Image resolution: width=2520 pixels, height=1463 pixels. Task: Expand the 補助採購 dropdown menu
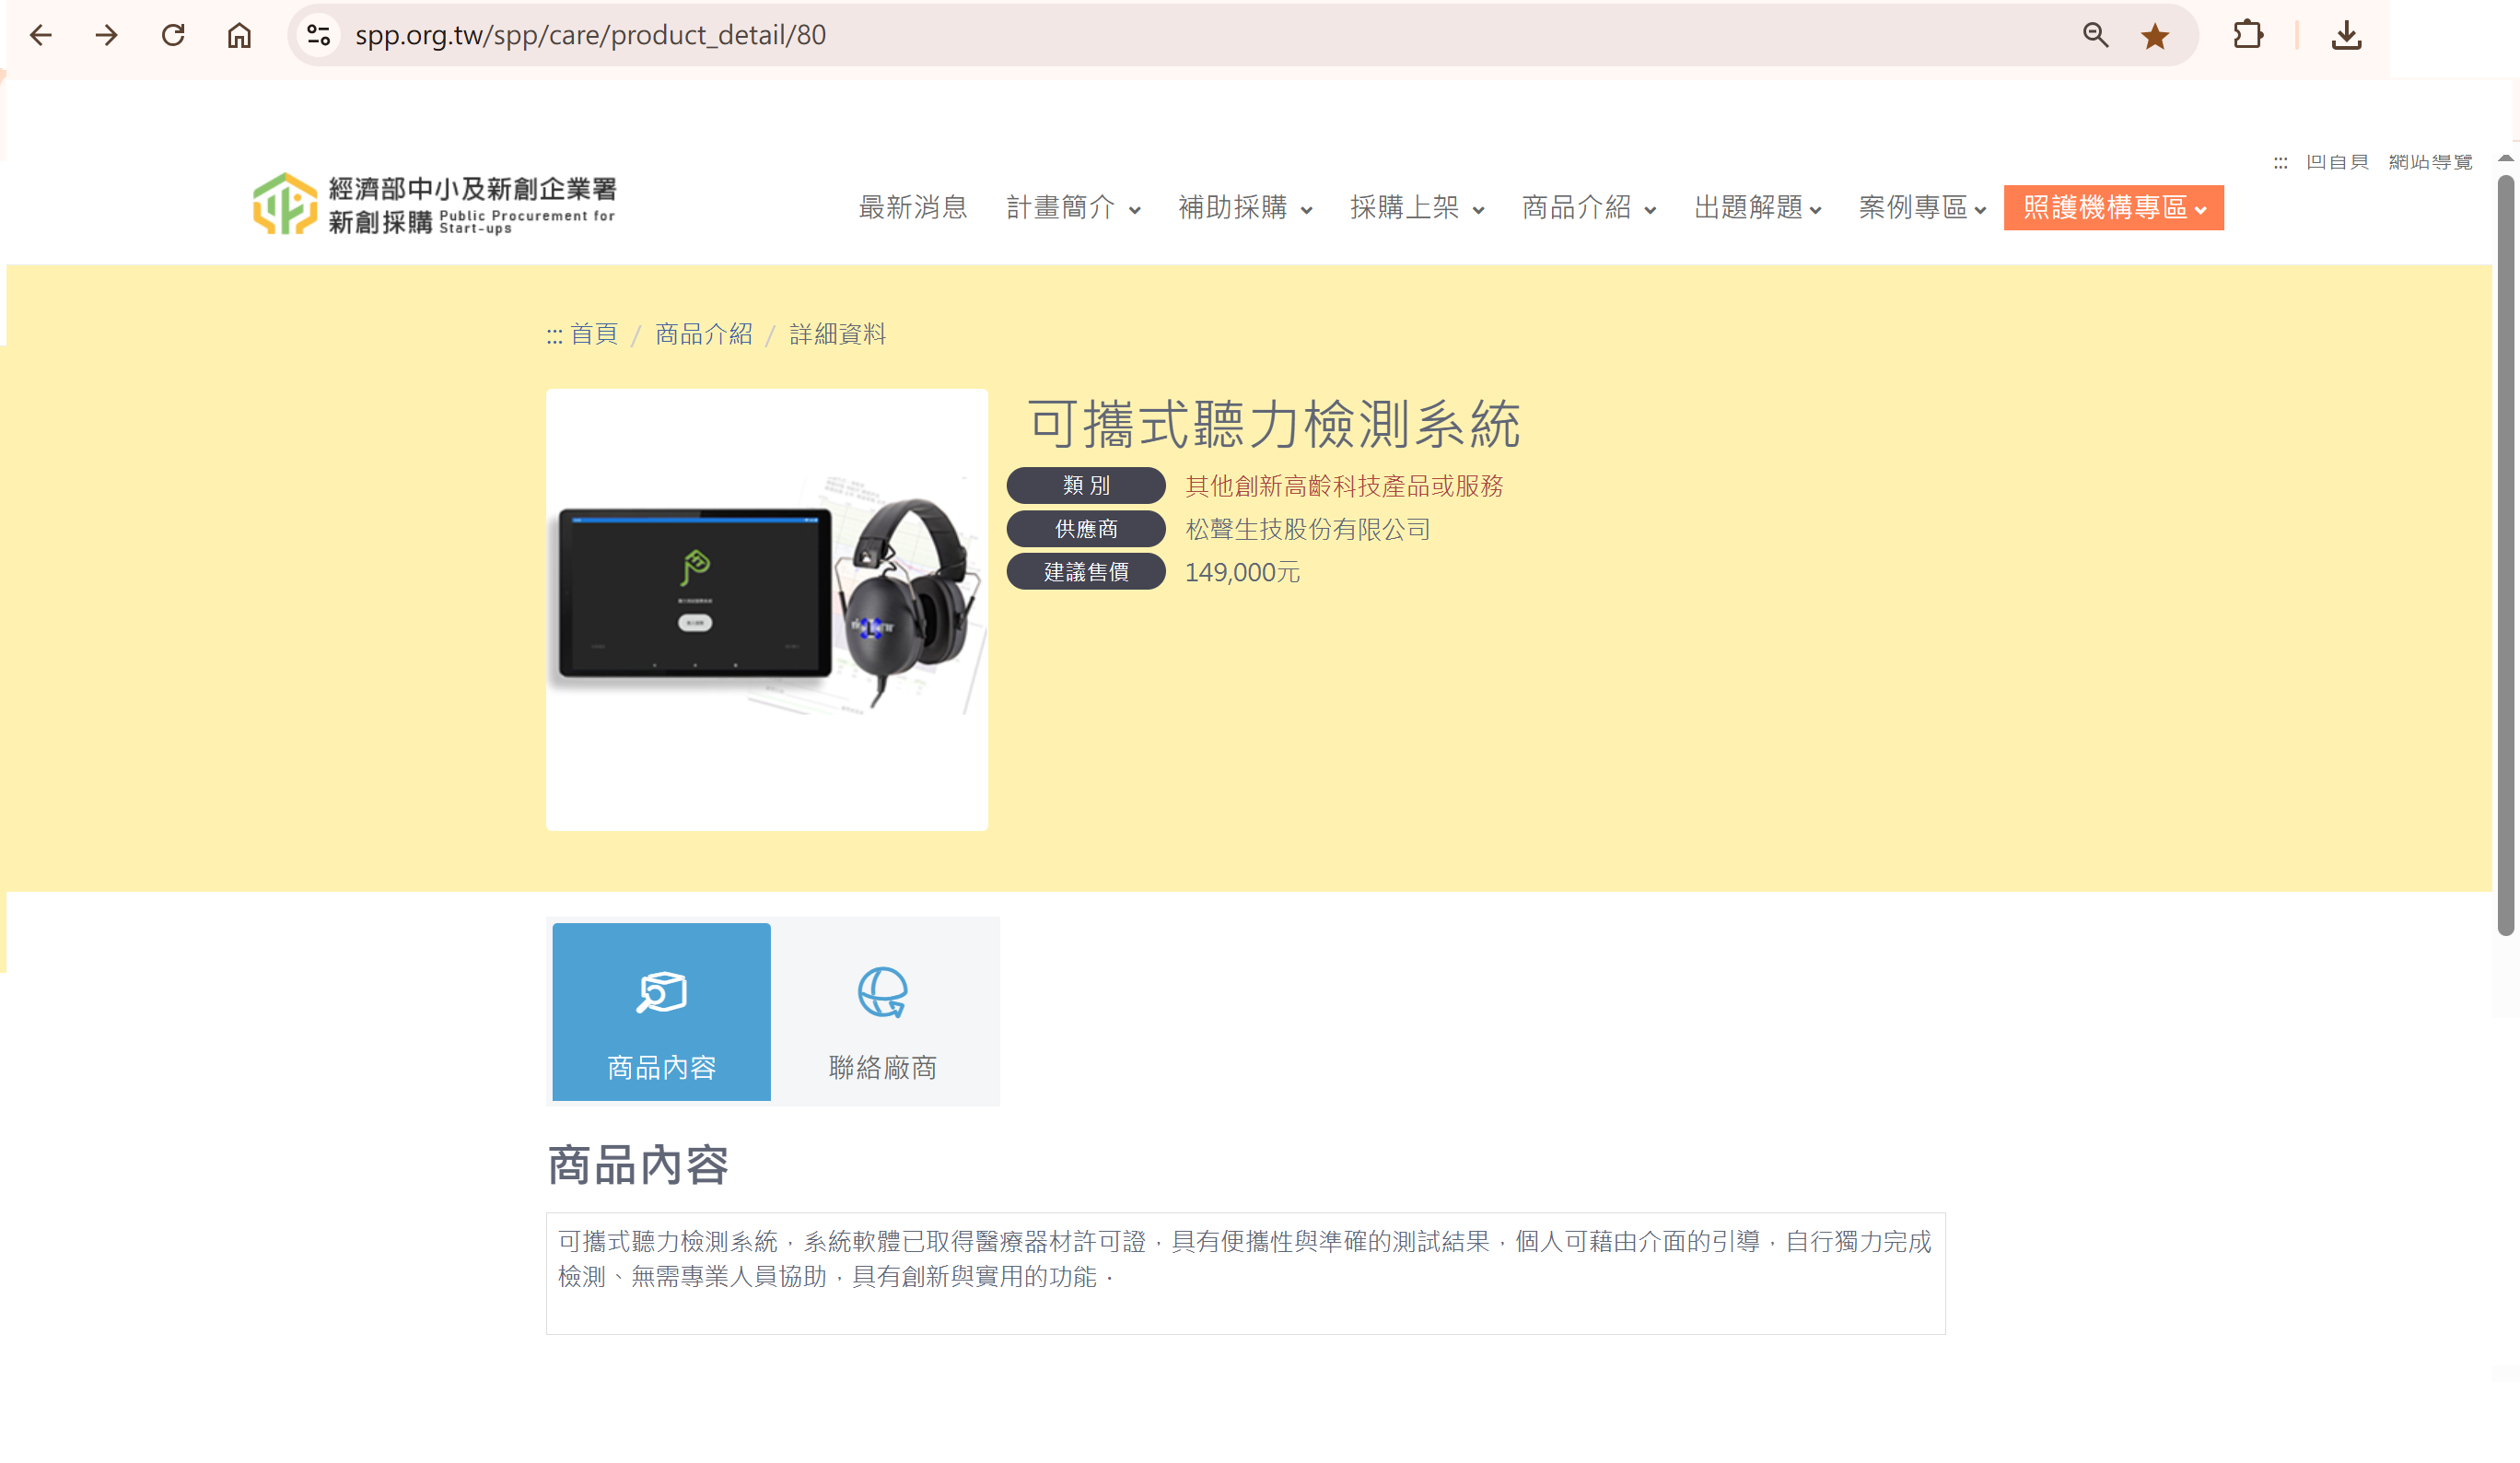coord(1245,208)
